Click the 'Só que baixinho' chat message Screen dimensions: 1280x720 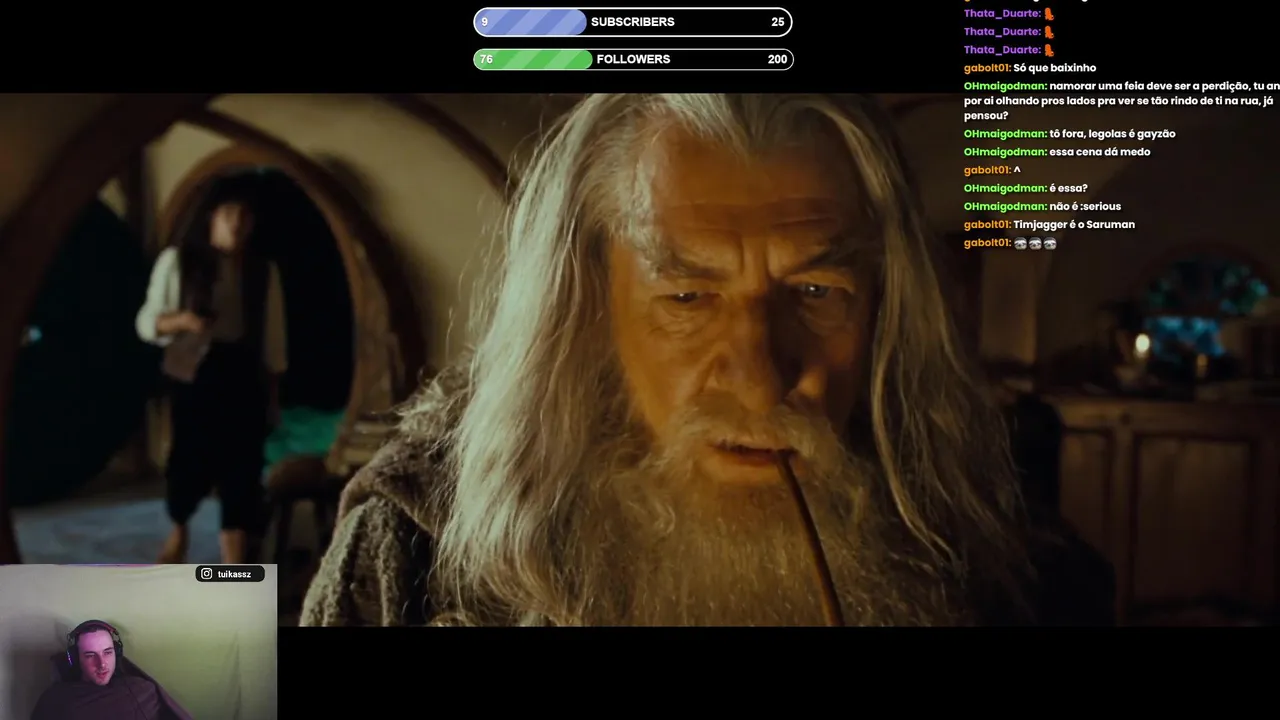(x=1055, y=68)
